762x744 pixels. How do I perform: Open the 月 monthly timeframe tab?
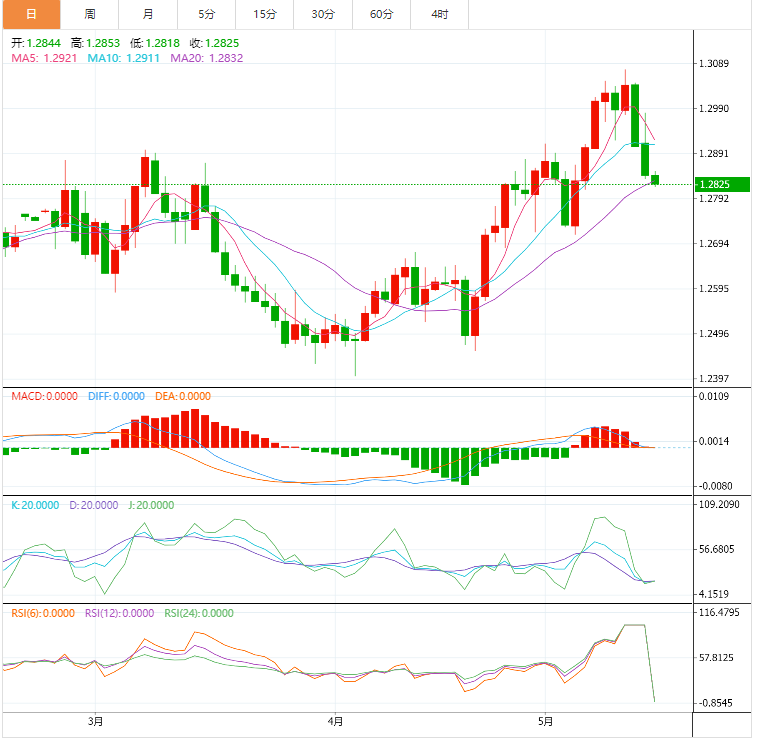[148, 14]
